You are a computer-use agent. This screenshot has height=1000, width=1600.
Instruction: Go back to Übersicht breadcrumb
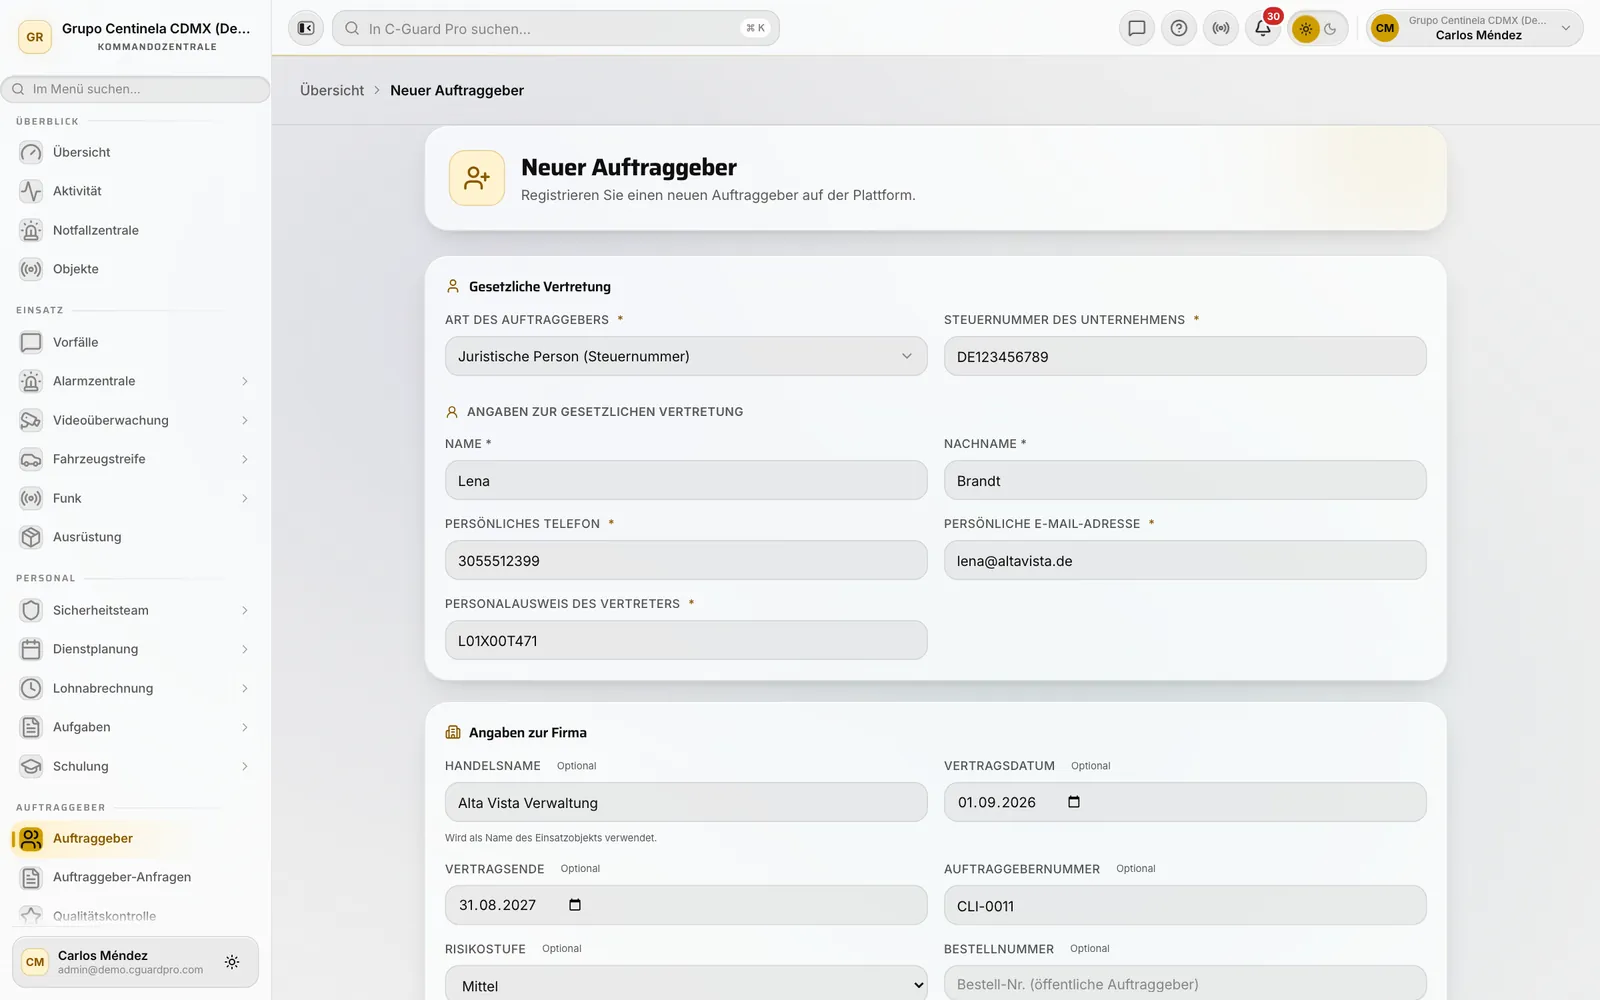click(332, 90)
